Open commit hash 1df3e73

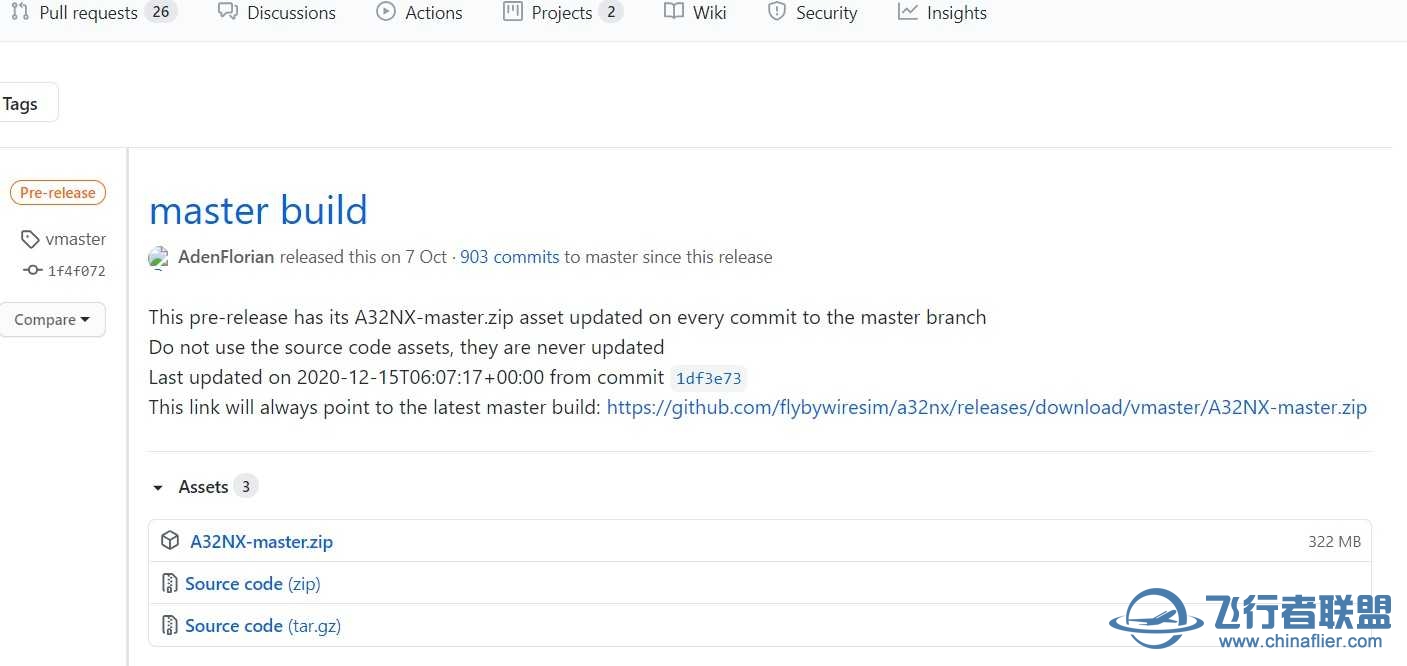pyautogui.click(x=707, y=378)
